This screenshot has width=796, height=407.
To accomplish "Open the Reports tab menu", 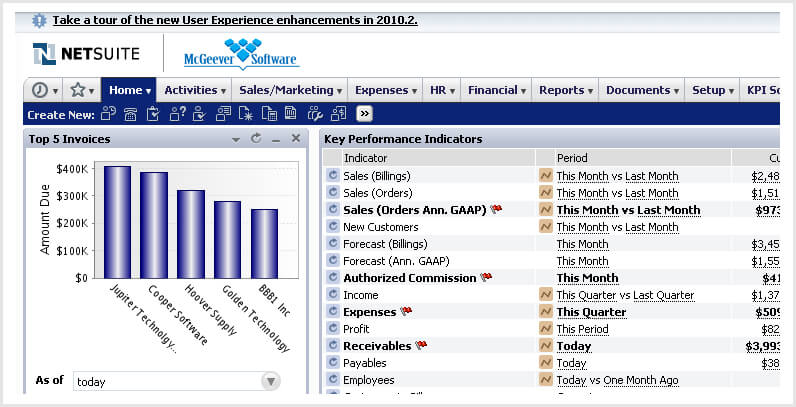I will pyautogui.click(x=566, y=90).
